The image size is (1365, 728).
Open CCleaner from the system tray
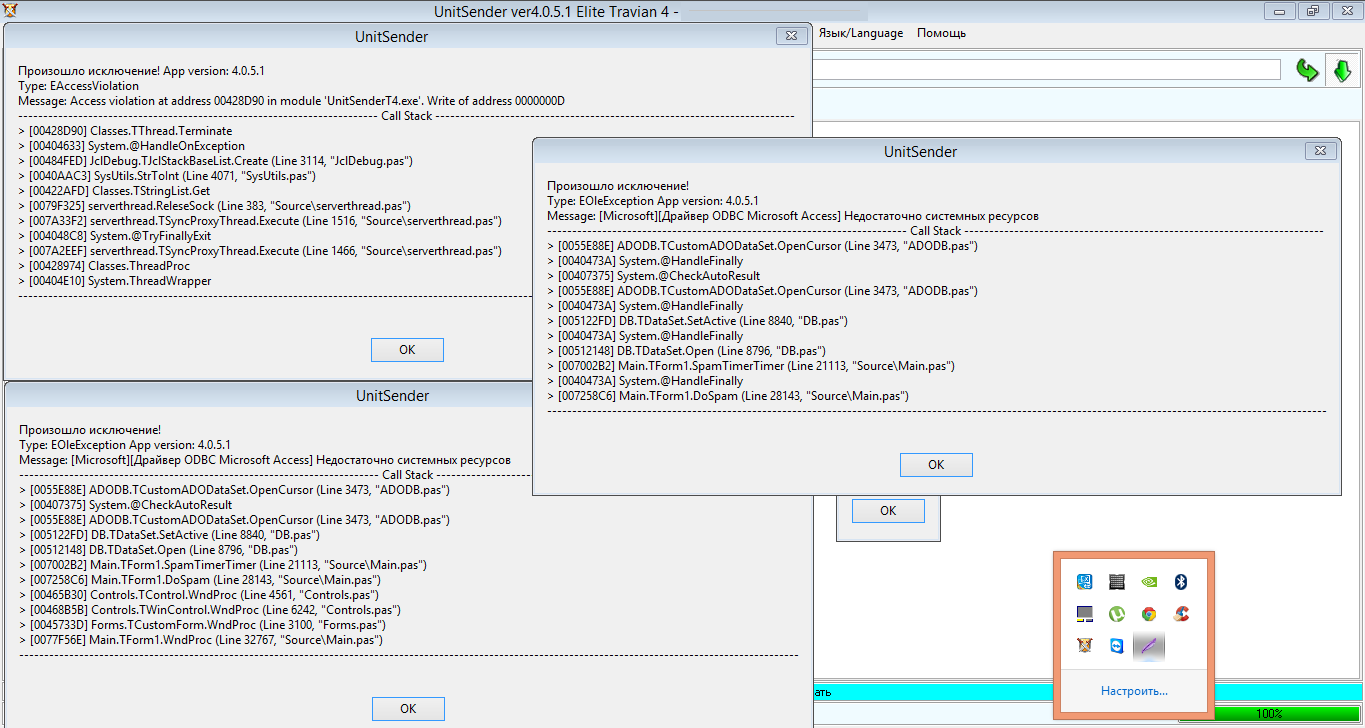pos(1180,614)
